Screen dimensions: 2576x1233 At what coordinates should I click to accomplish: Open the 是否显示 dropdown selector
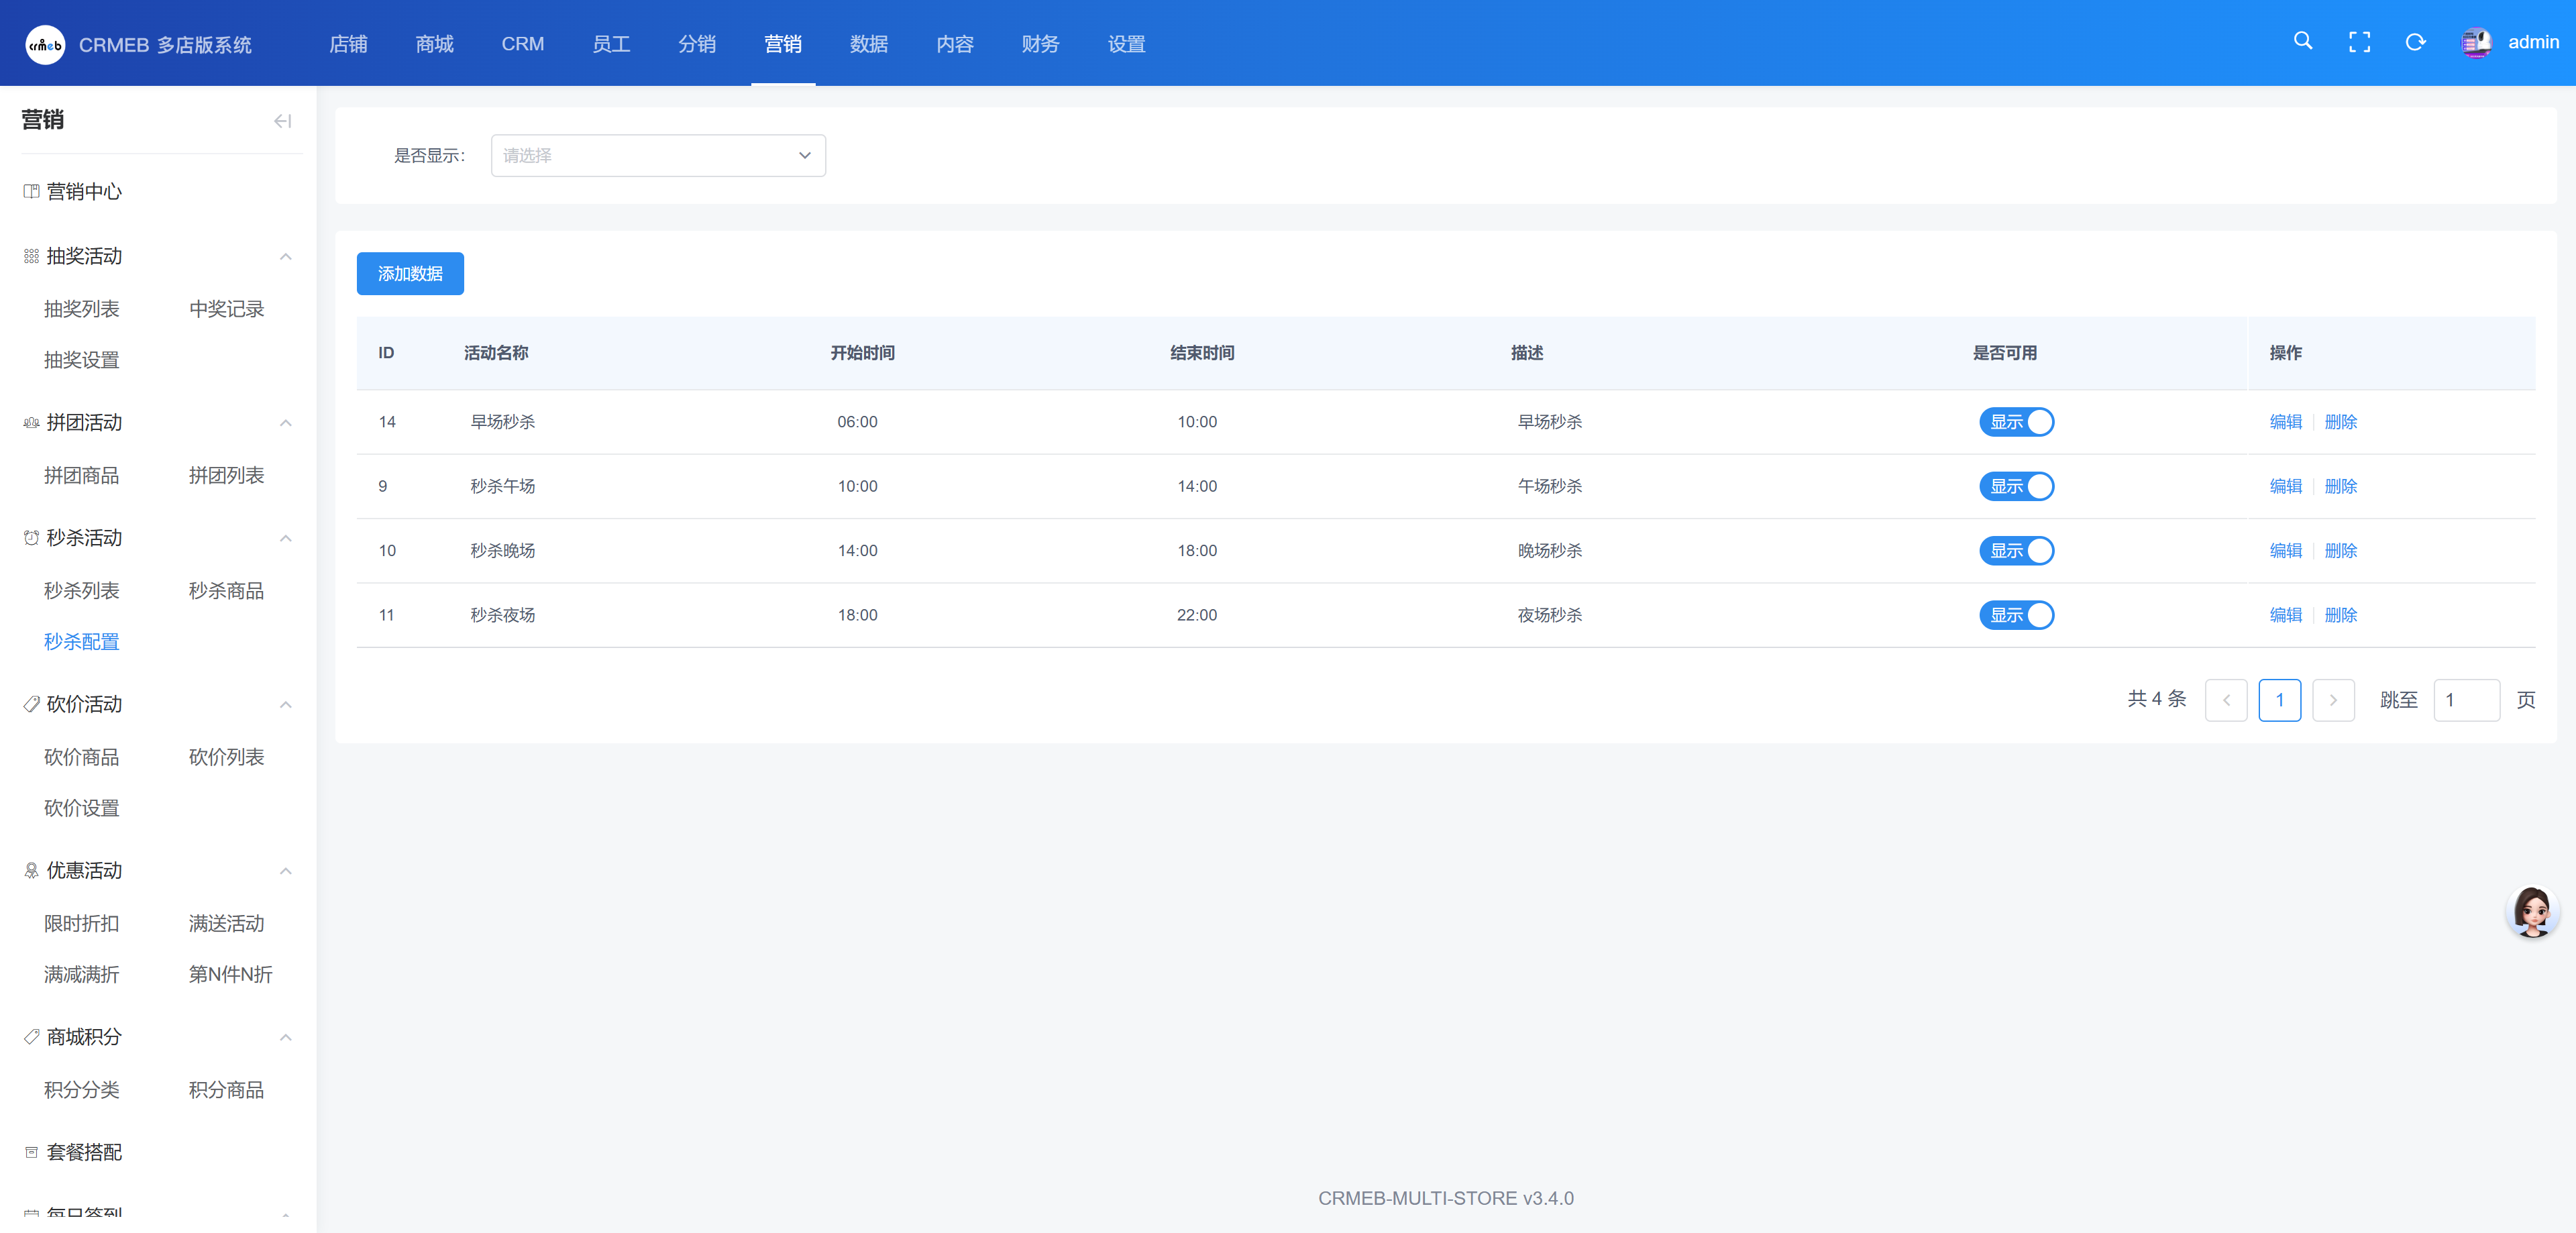coord(657,156)
